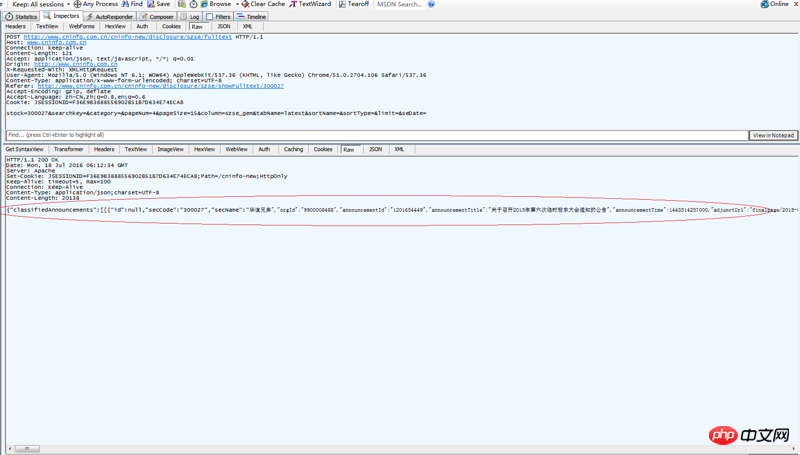
Task: Select the response JSON inspector tab
Action: [x=375, y=149]
